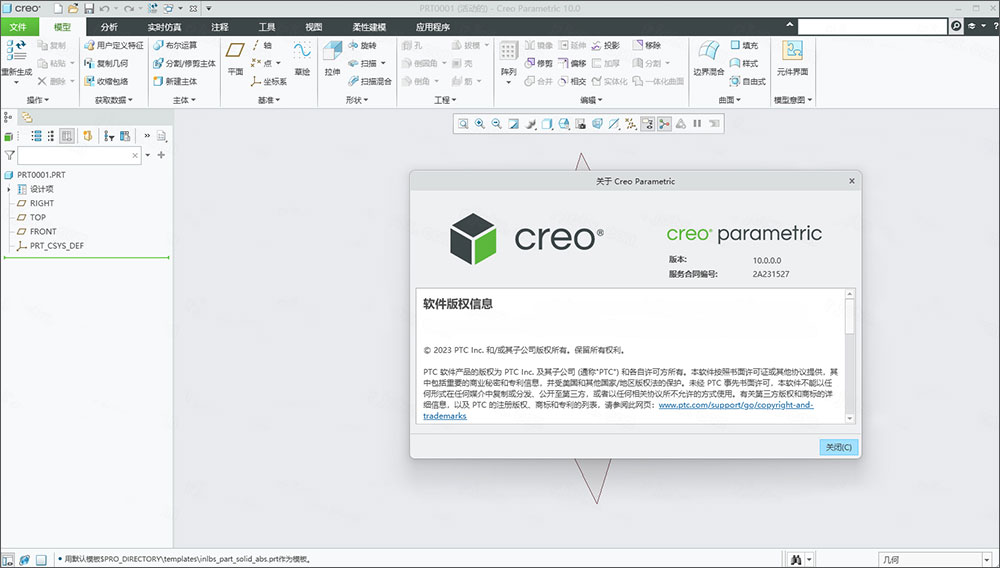
Task: Expand the 主体 group dropdown
Action: tap(184, 100)
